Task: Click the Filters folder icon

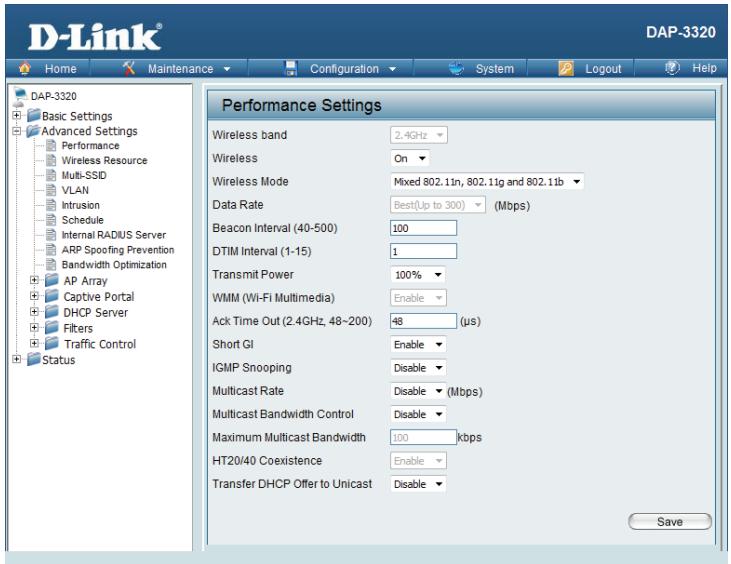Action: 52,328
